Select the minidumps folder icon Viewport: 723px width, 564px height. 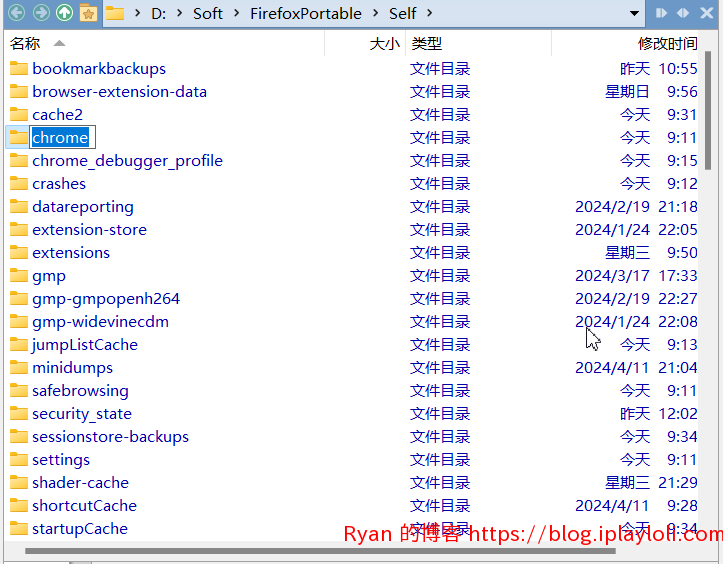pyautogui.click(x=19, y=368)
